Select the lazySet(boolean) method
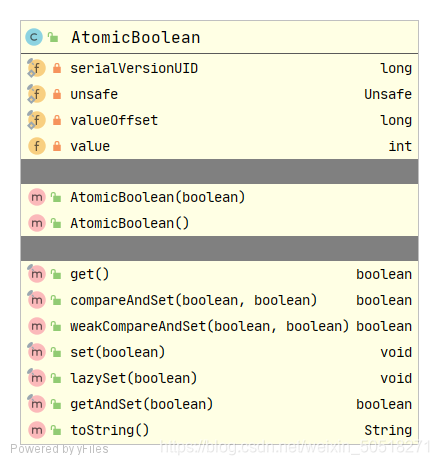 coord(134,378)
